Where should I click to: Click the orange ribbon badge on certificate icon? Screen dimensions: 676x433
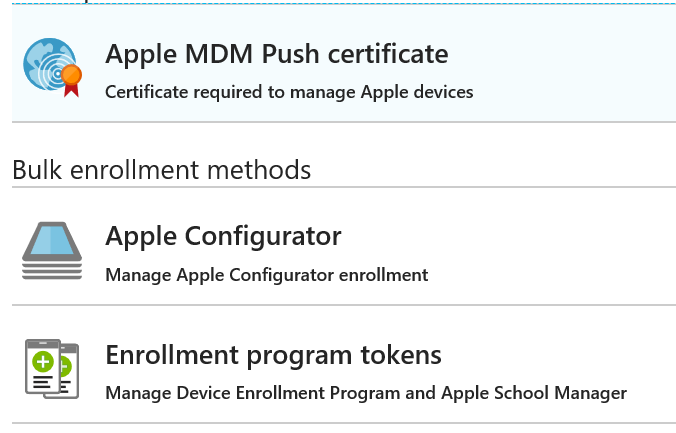pyautogui.click(x=70, y=78)
